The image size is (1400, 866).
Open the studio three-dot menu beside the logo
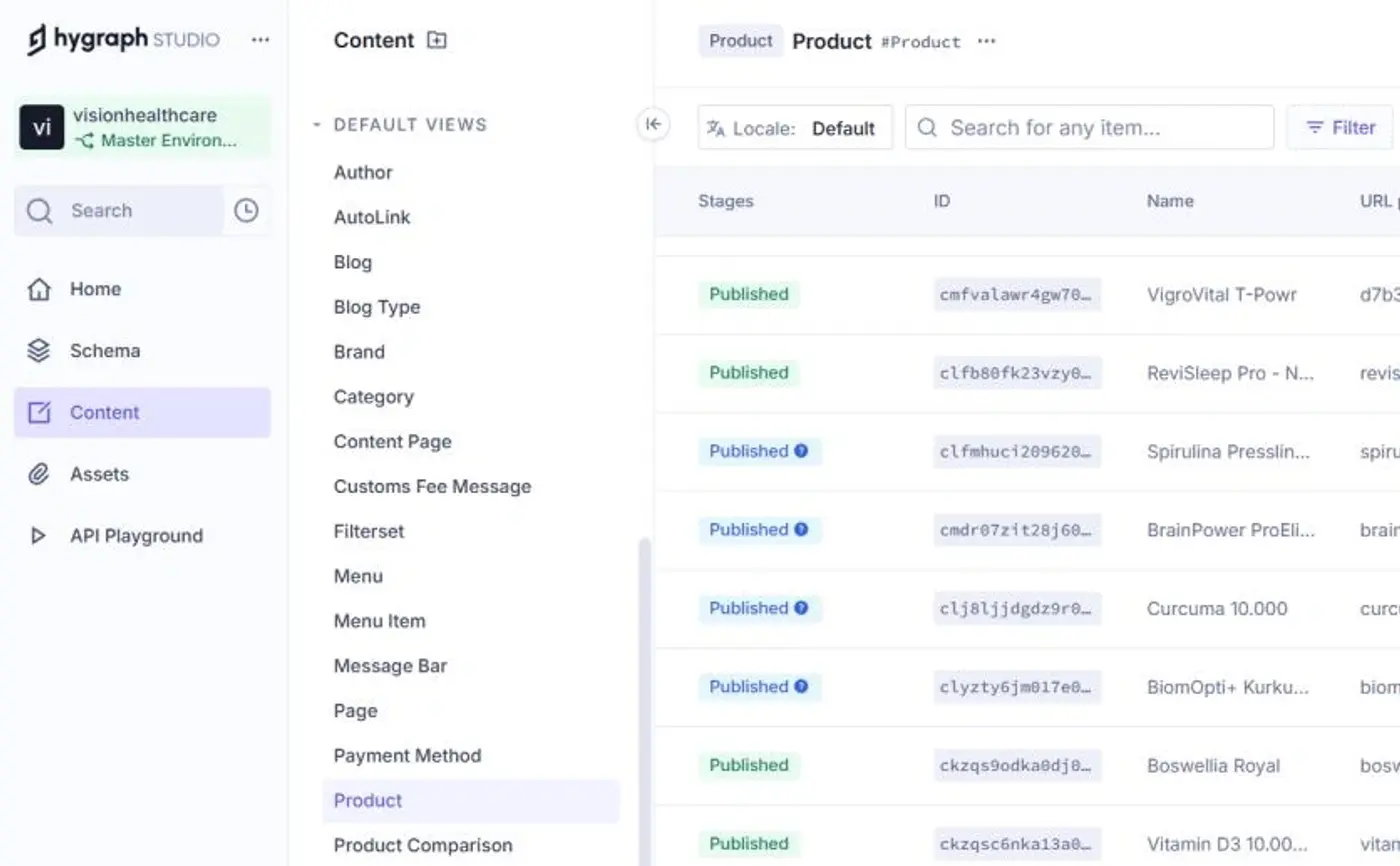[260, 40]
